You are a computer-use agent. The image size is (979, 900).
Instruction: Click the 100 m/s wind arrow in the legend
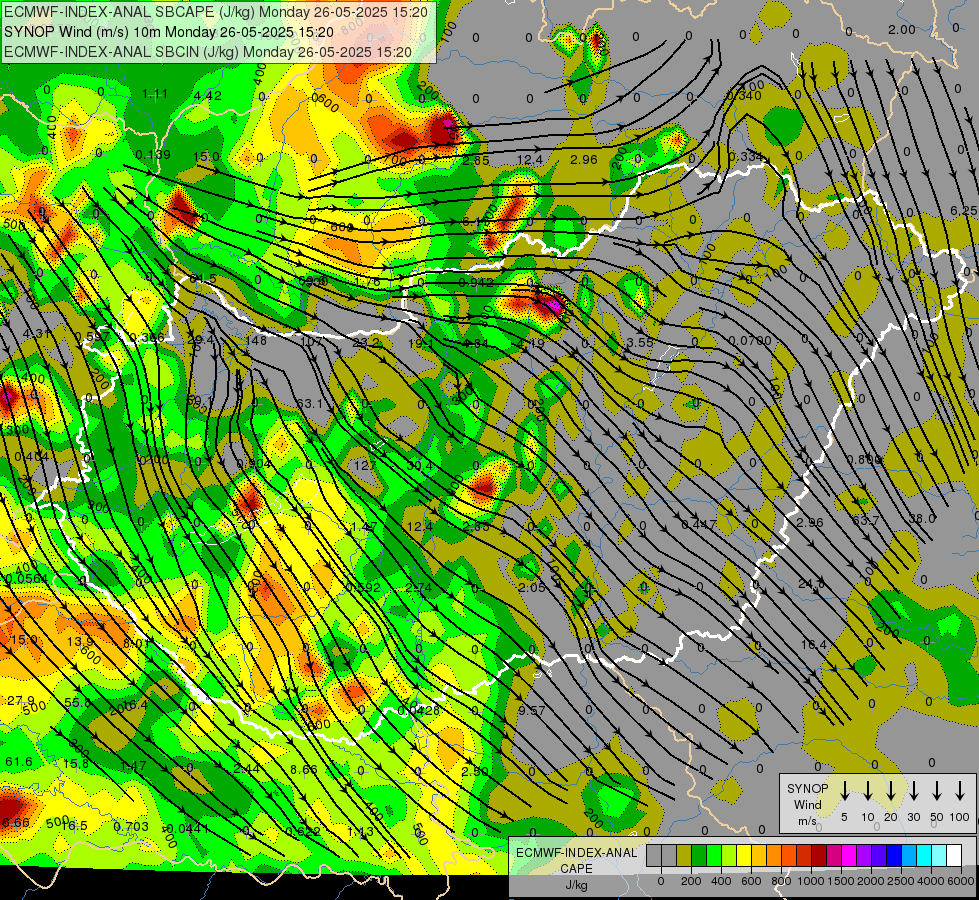[x=960, y=791]
